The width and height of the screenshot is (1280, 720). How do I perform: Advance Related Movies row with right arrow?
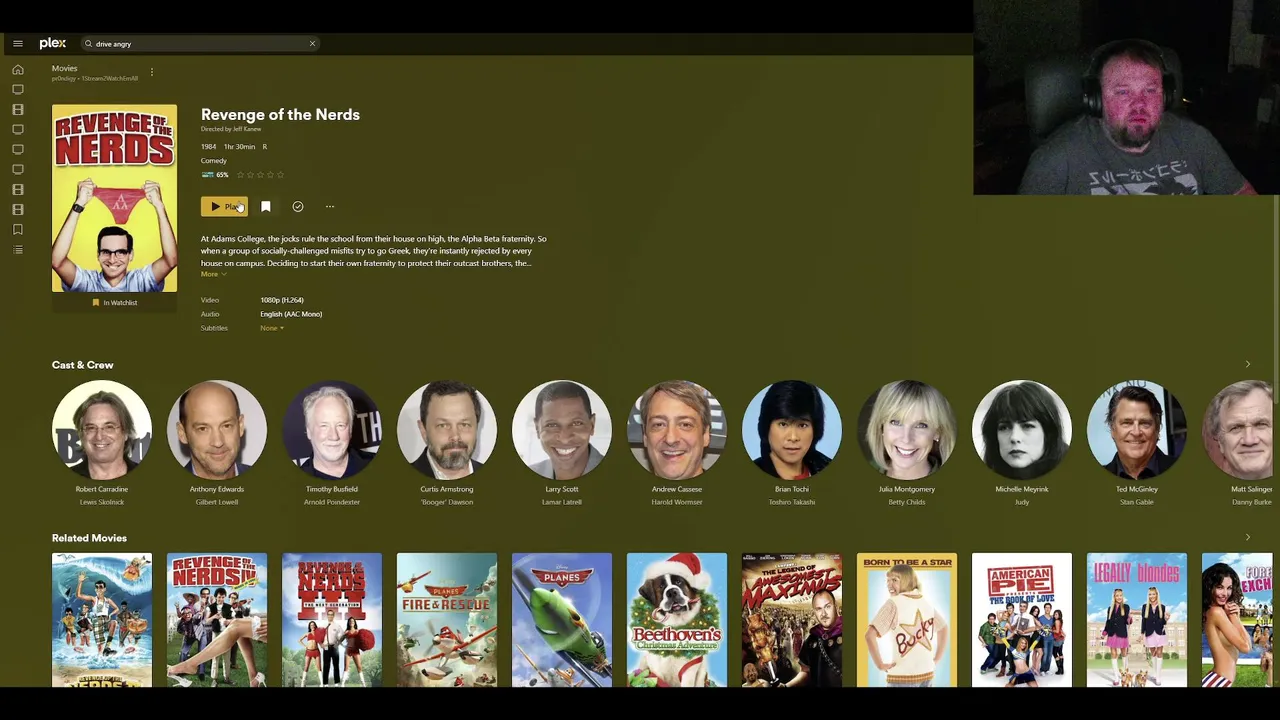coord(1247,538)
